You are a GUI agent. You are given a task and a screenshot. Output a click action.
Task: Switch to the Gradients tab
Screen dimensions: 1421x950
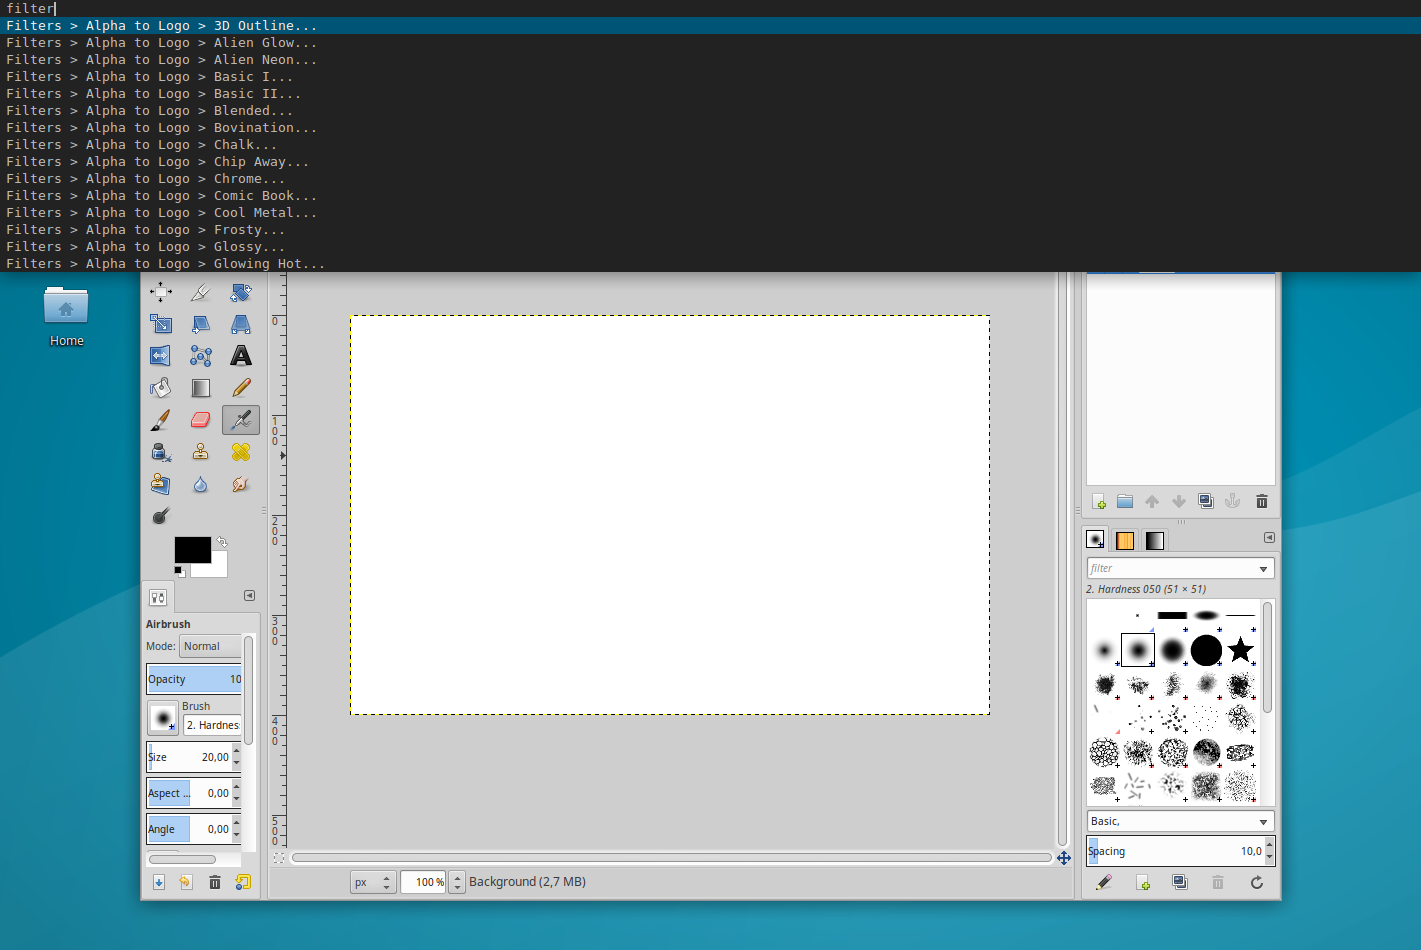pyautogui.click(x=1153, y=538)
